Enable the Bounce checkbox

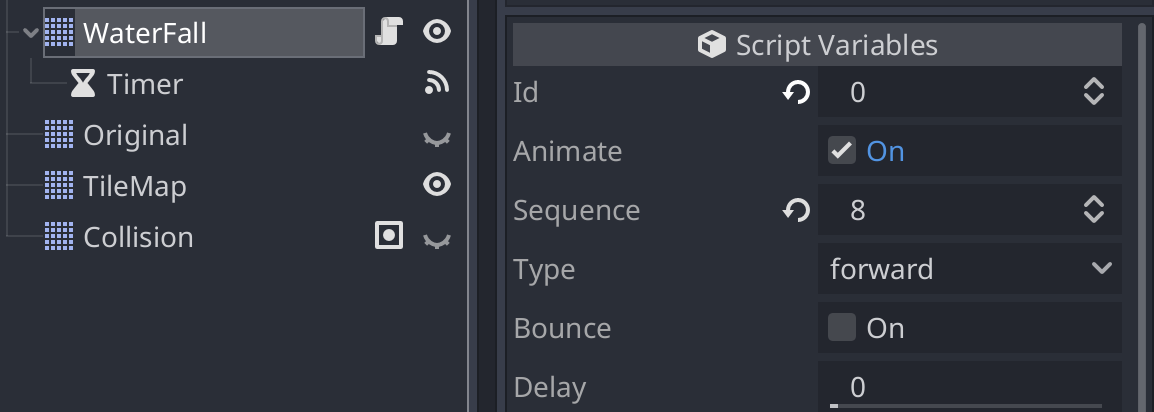[841, 327]
